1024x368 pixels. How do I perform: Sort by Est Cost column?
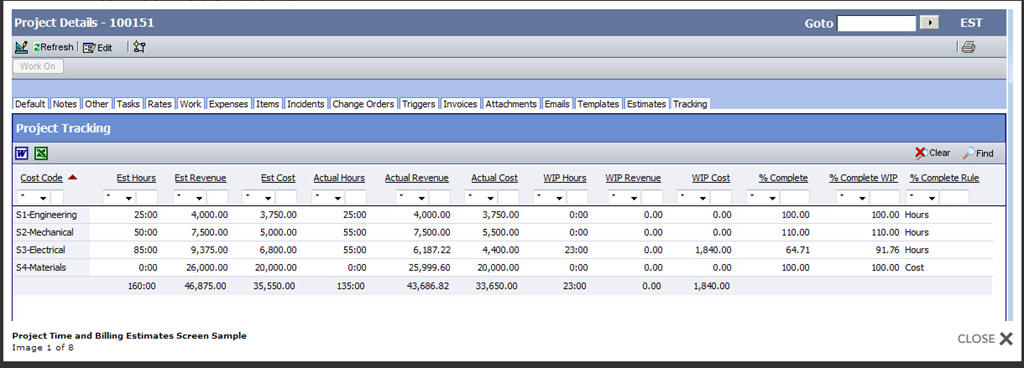tap(278, 177)
